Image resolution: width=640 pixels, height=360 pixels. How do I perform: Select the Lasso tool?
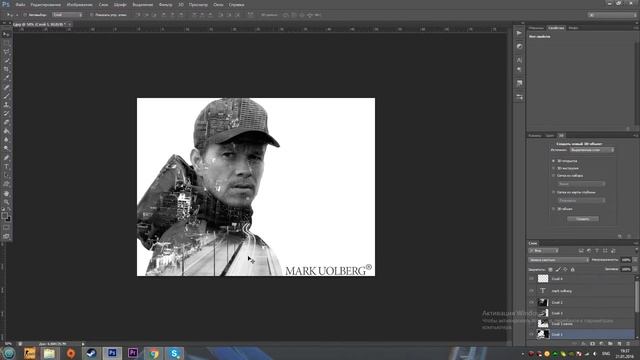6,52
